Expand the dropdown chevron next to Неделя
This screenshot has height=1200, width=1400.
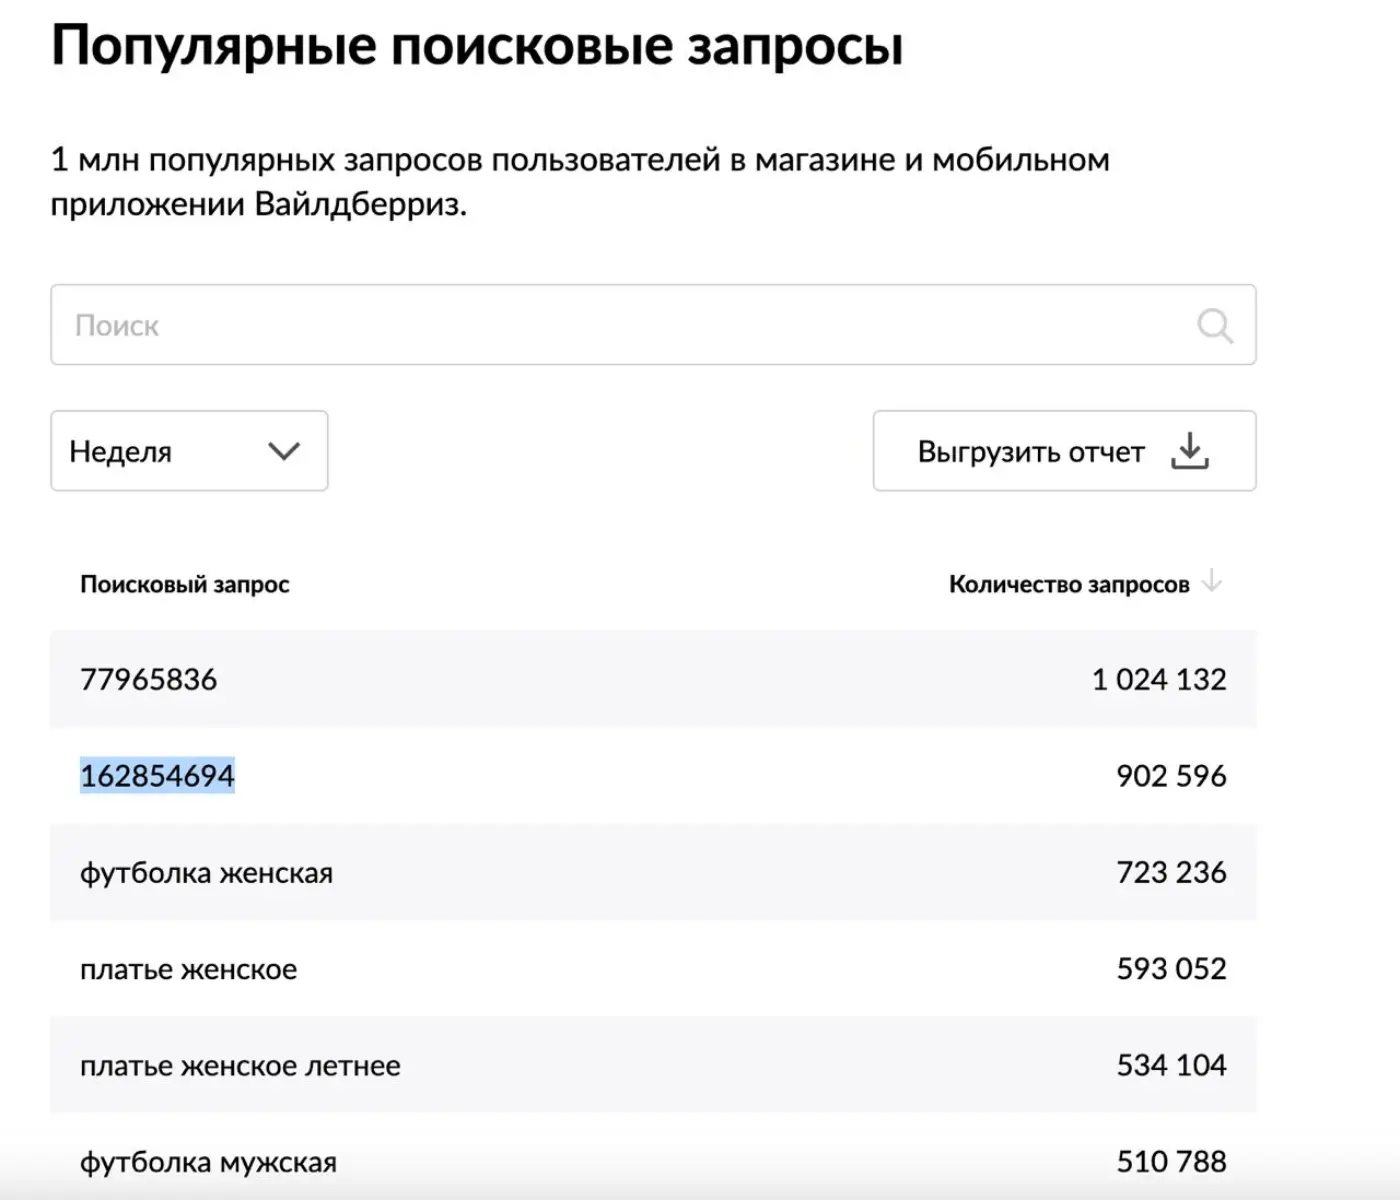point(284,451)
